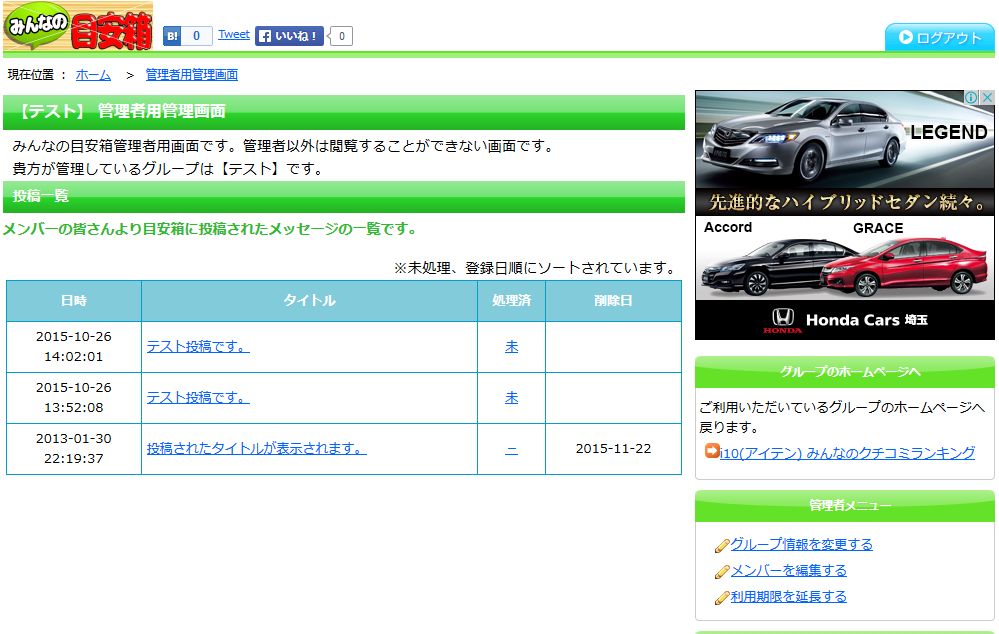Image resolution: width=999 pixels, height=634 pixels.
Task: Close the Honda ad with X icon
Action: point(987,98)
